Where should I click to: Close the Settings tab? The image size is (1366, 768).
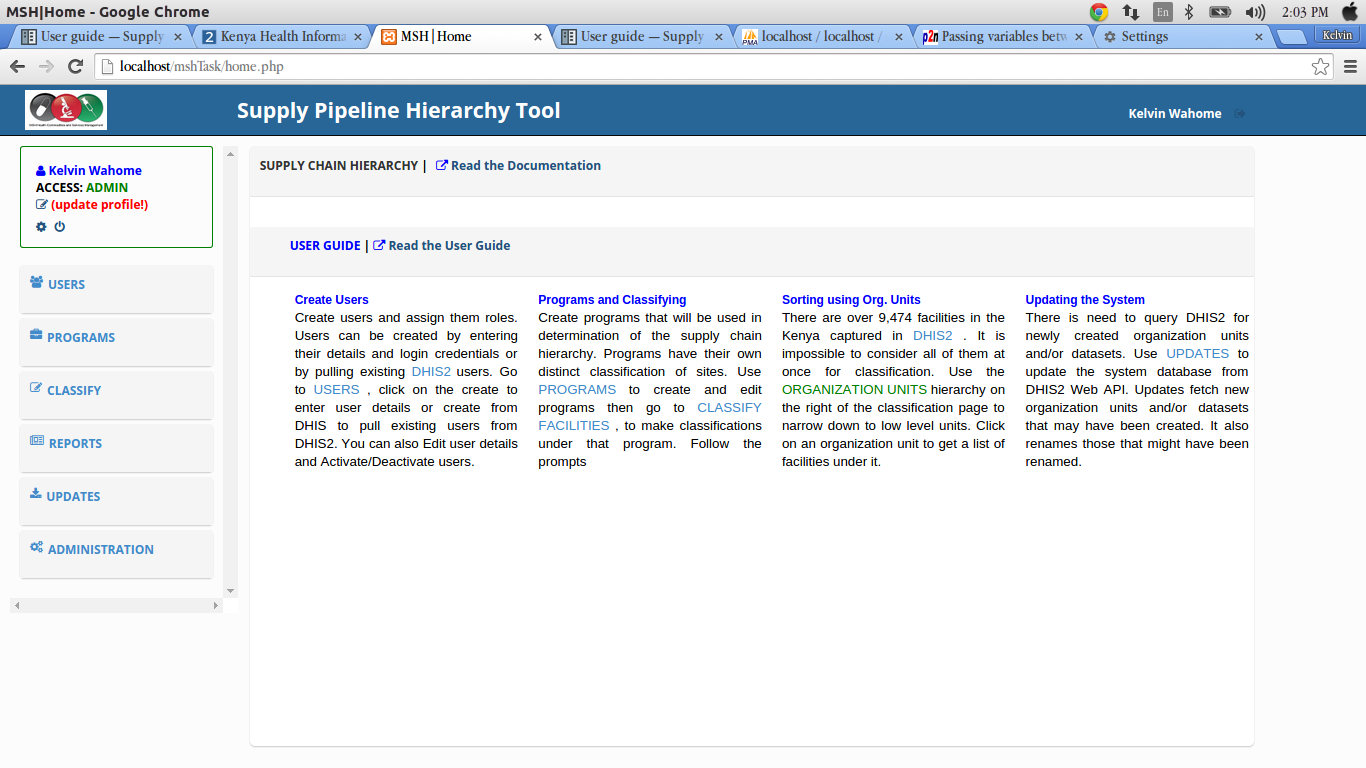pos(1258,37)
